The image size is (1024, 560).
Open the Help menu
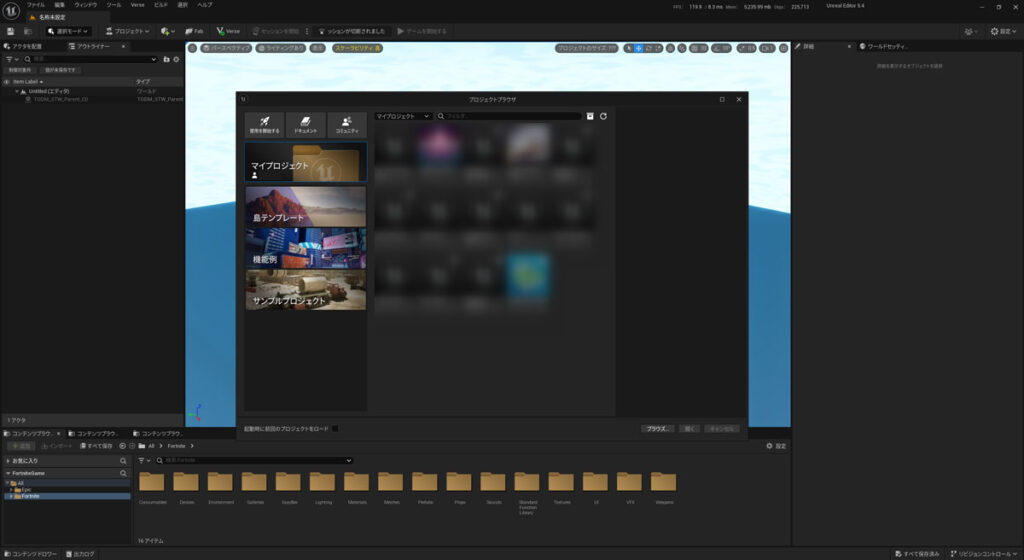[x=204, y=5]
